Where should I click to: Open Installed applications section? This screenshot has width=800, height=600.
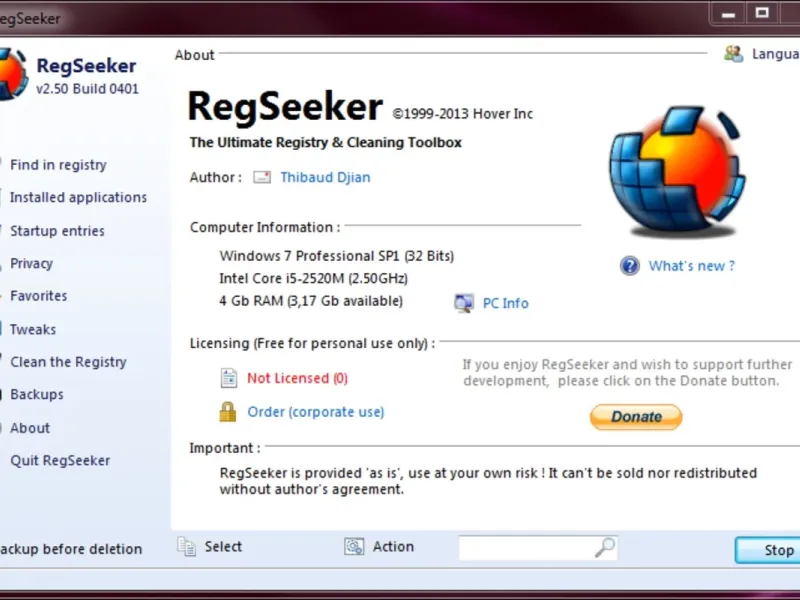(x=78, y=197)
